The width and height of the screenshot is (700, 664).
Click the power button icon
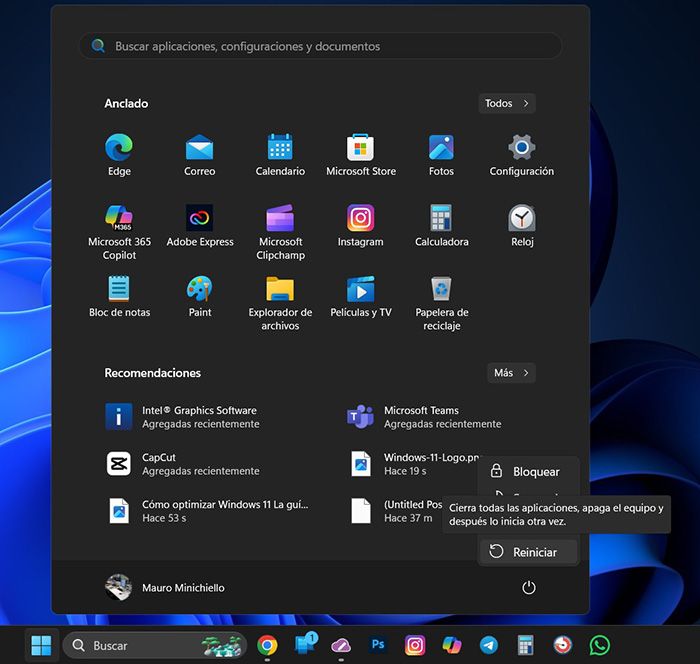(x=529, y=588)
